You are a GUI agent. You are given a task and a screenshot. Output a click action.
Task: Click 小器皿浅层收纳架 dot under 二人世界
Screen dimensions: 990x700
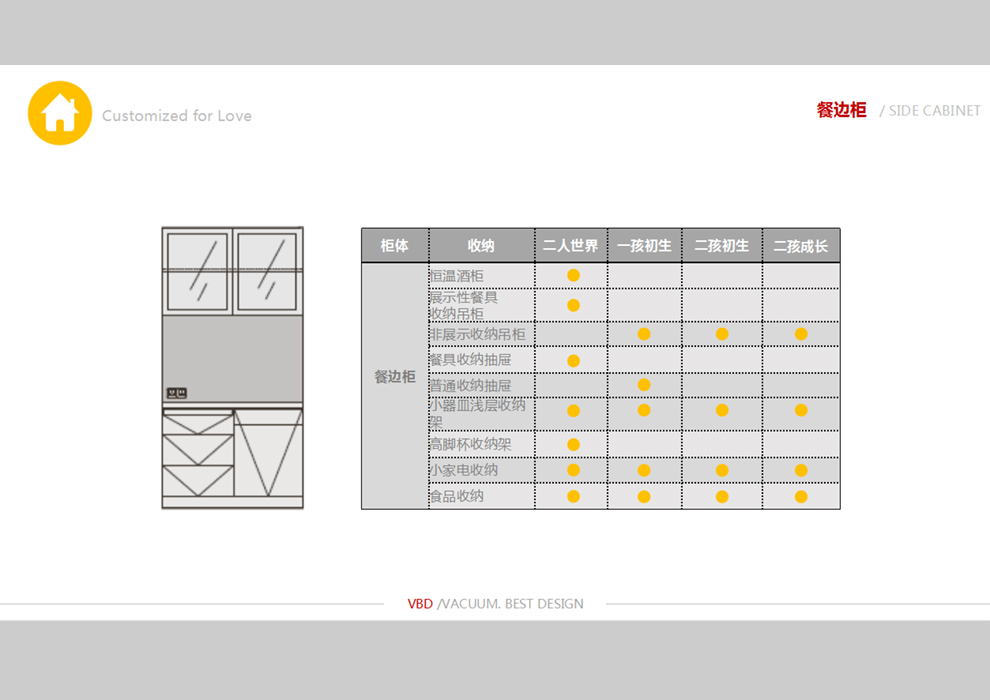[x=573, y=411]
